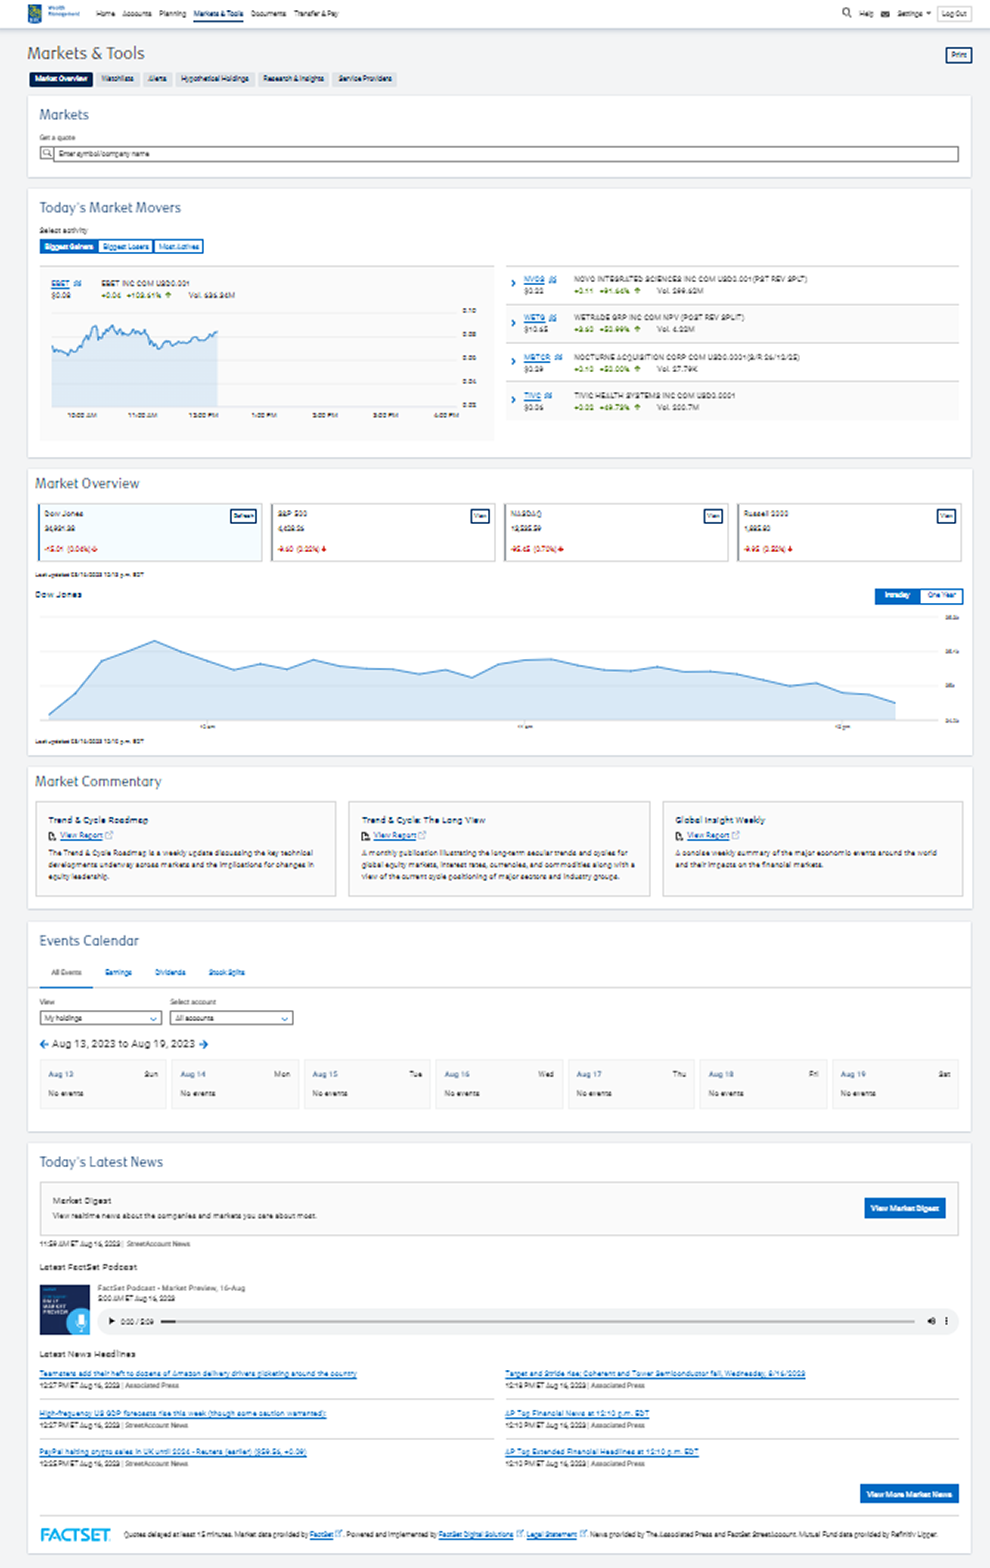The image size is (990, 1568).
Task: Click the chart icon next to NVOS
Action: coord(553,280)
